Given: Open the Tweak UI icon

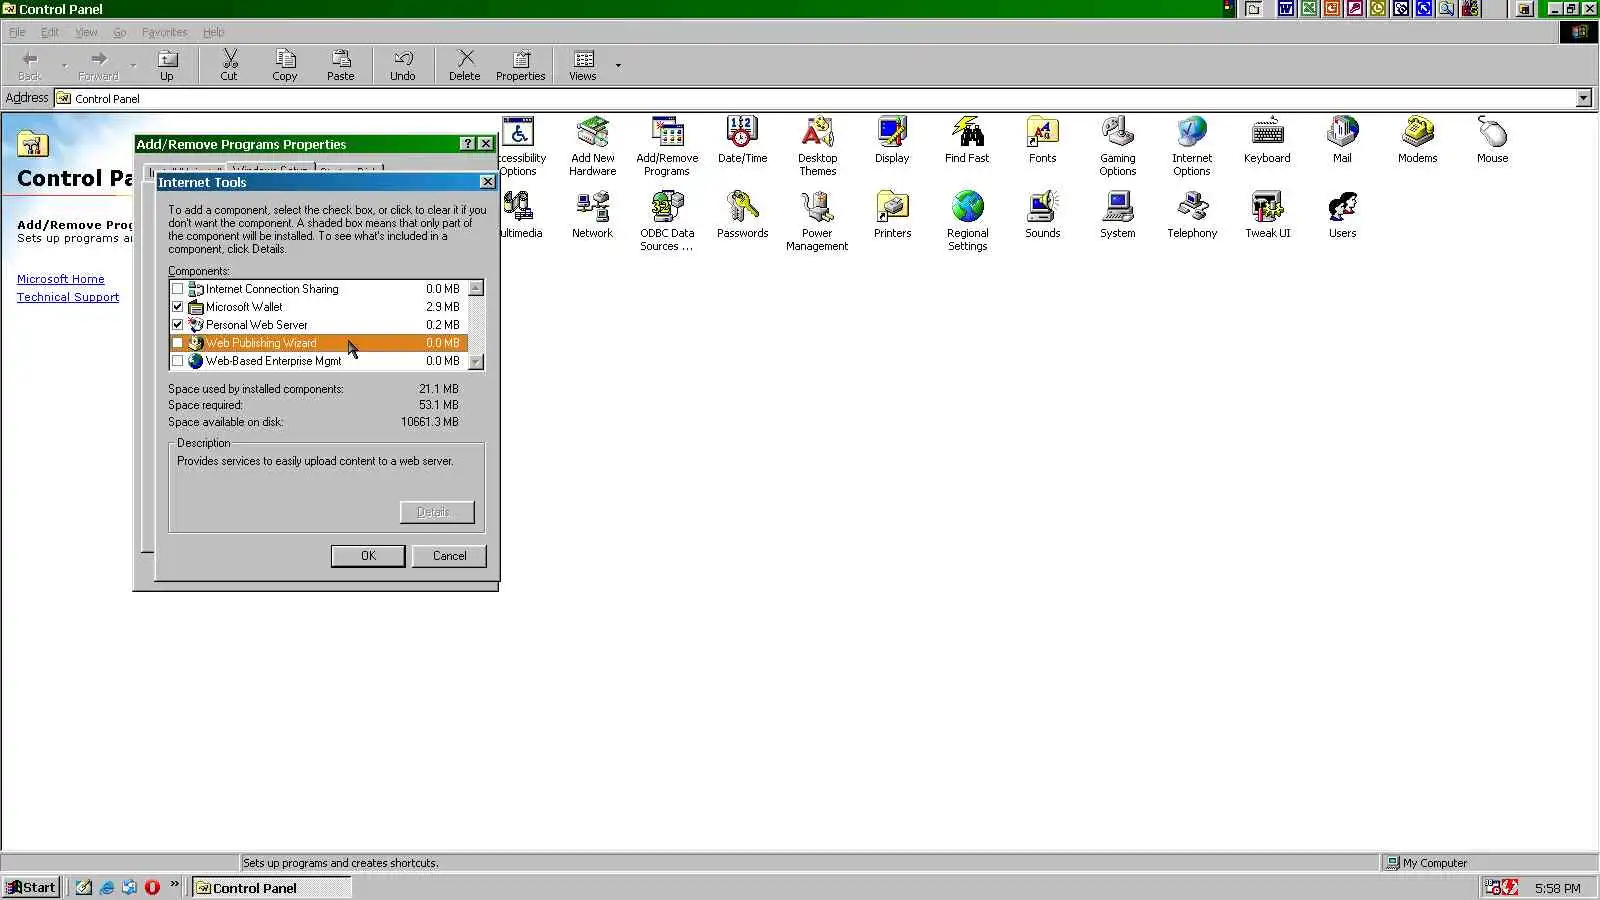Looking at the screenshot, I should pyautogui.click(x=1267, y=215).
